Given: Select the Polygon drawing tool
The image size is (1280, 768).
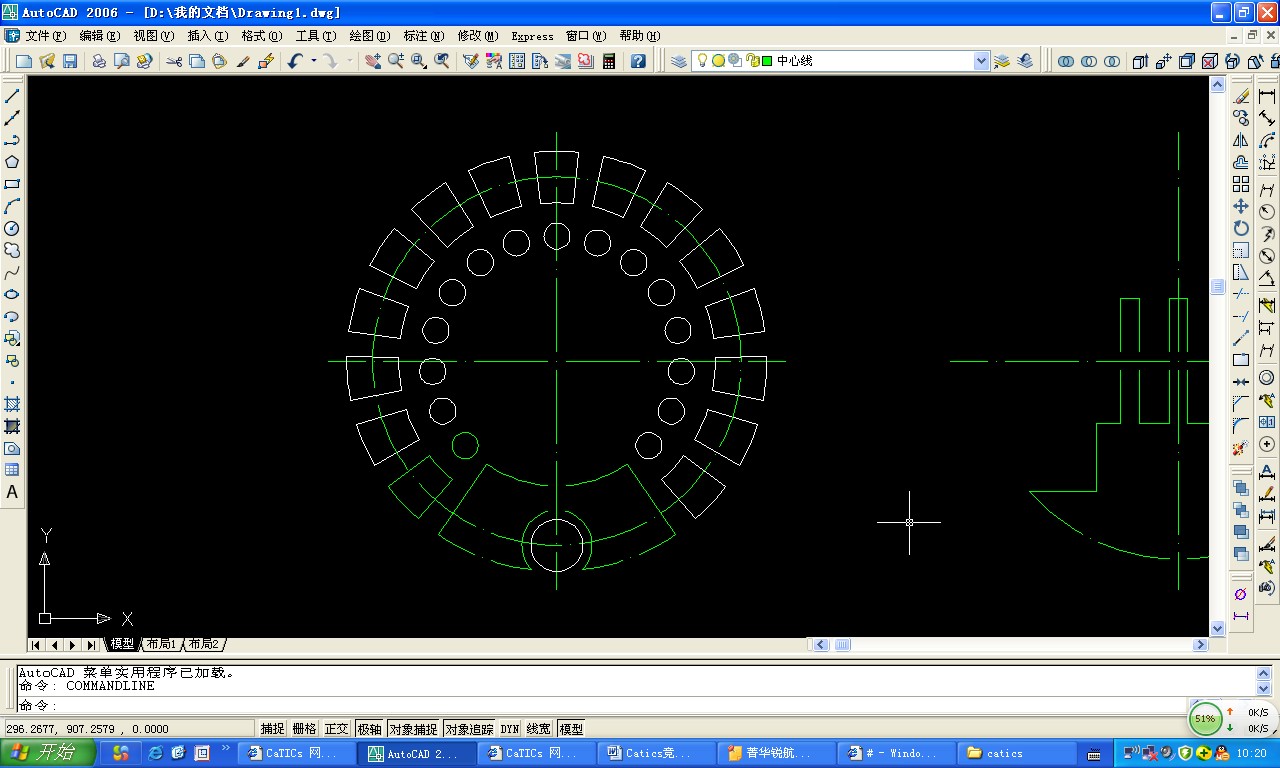Looking at the screenshot, I should tap(12, 162).
